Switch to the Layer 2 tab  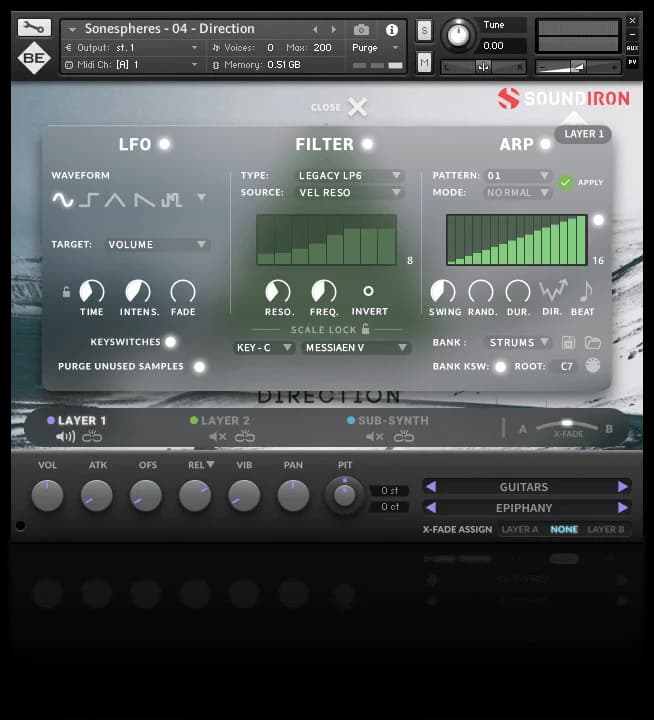[x=225, y=421]
